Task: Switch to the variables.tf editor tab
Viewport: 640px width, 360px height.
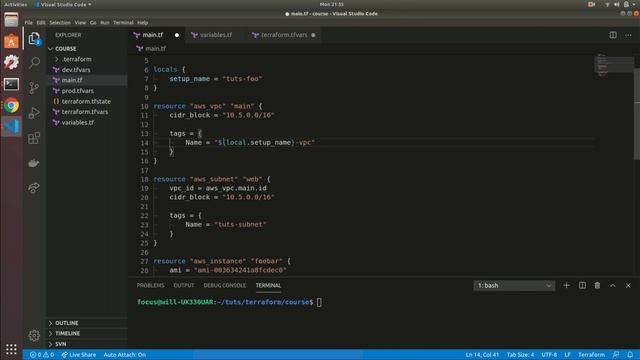Action: coord(216,35)
